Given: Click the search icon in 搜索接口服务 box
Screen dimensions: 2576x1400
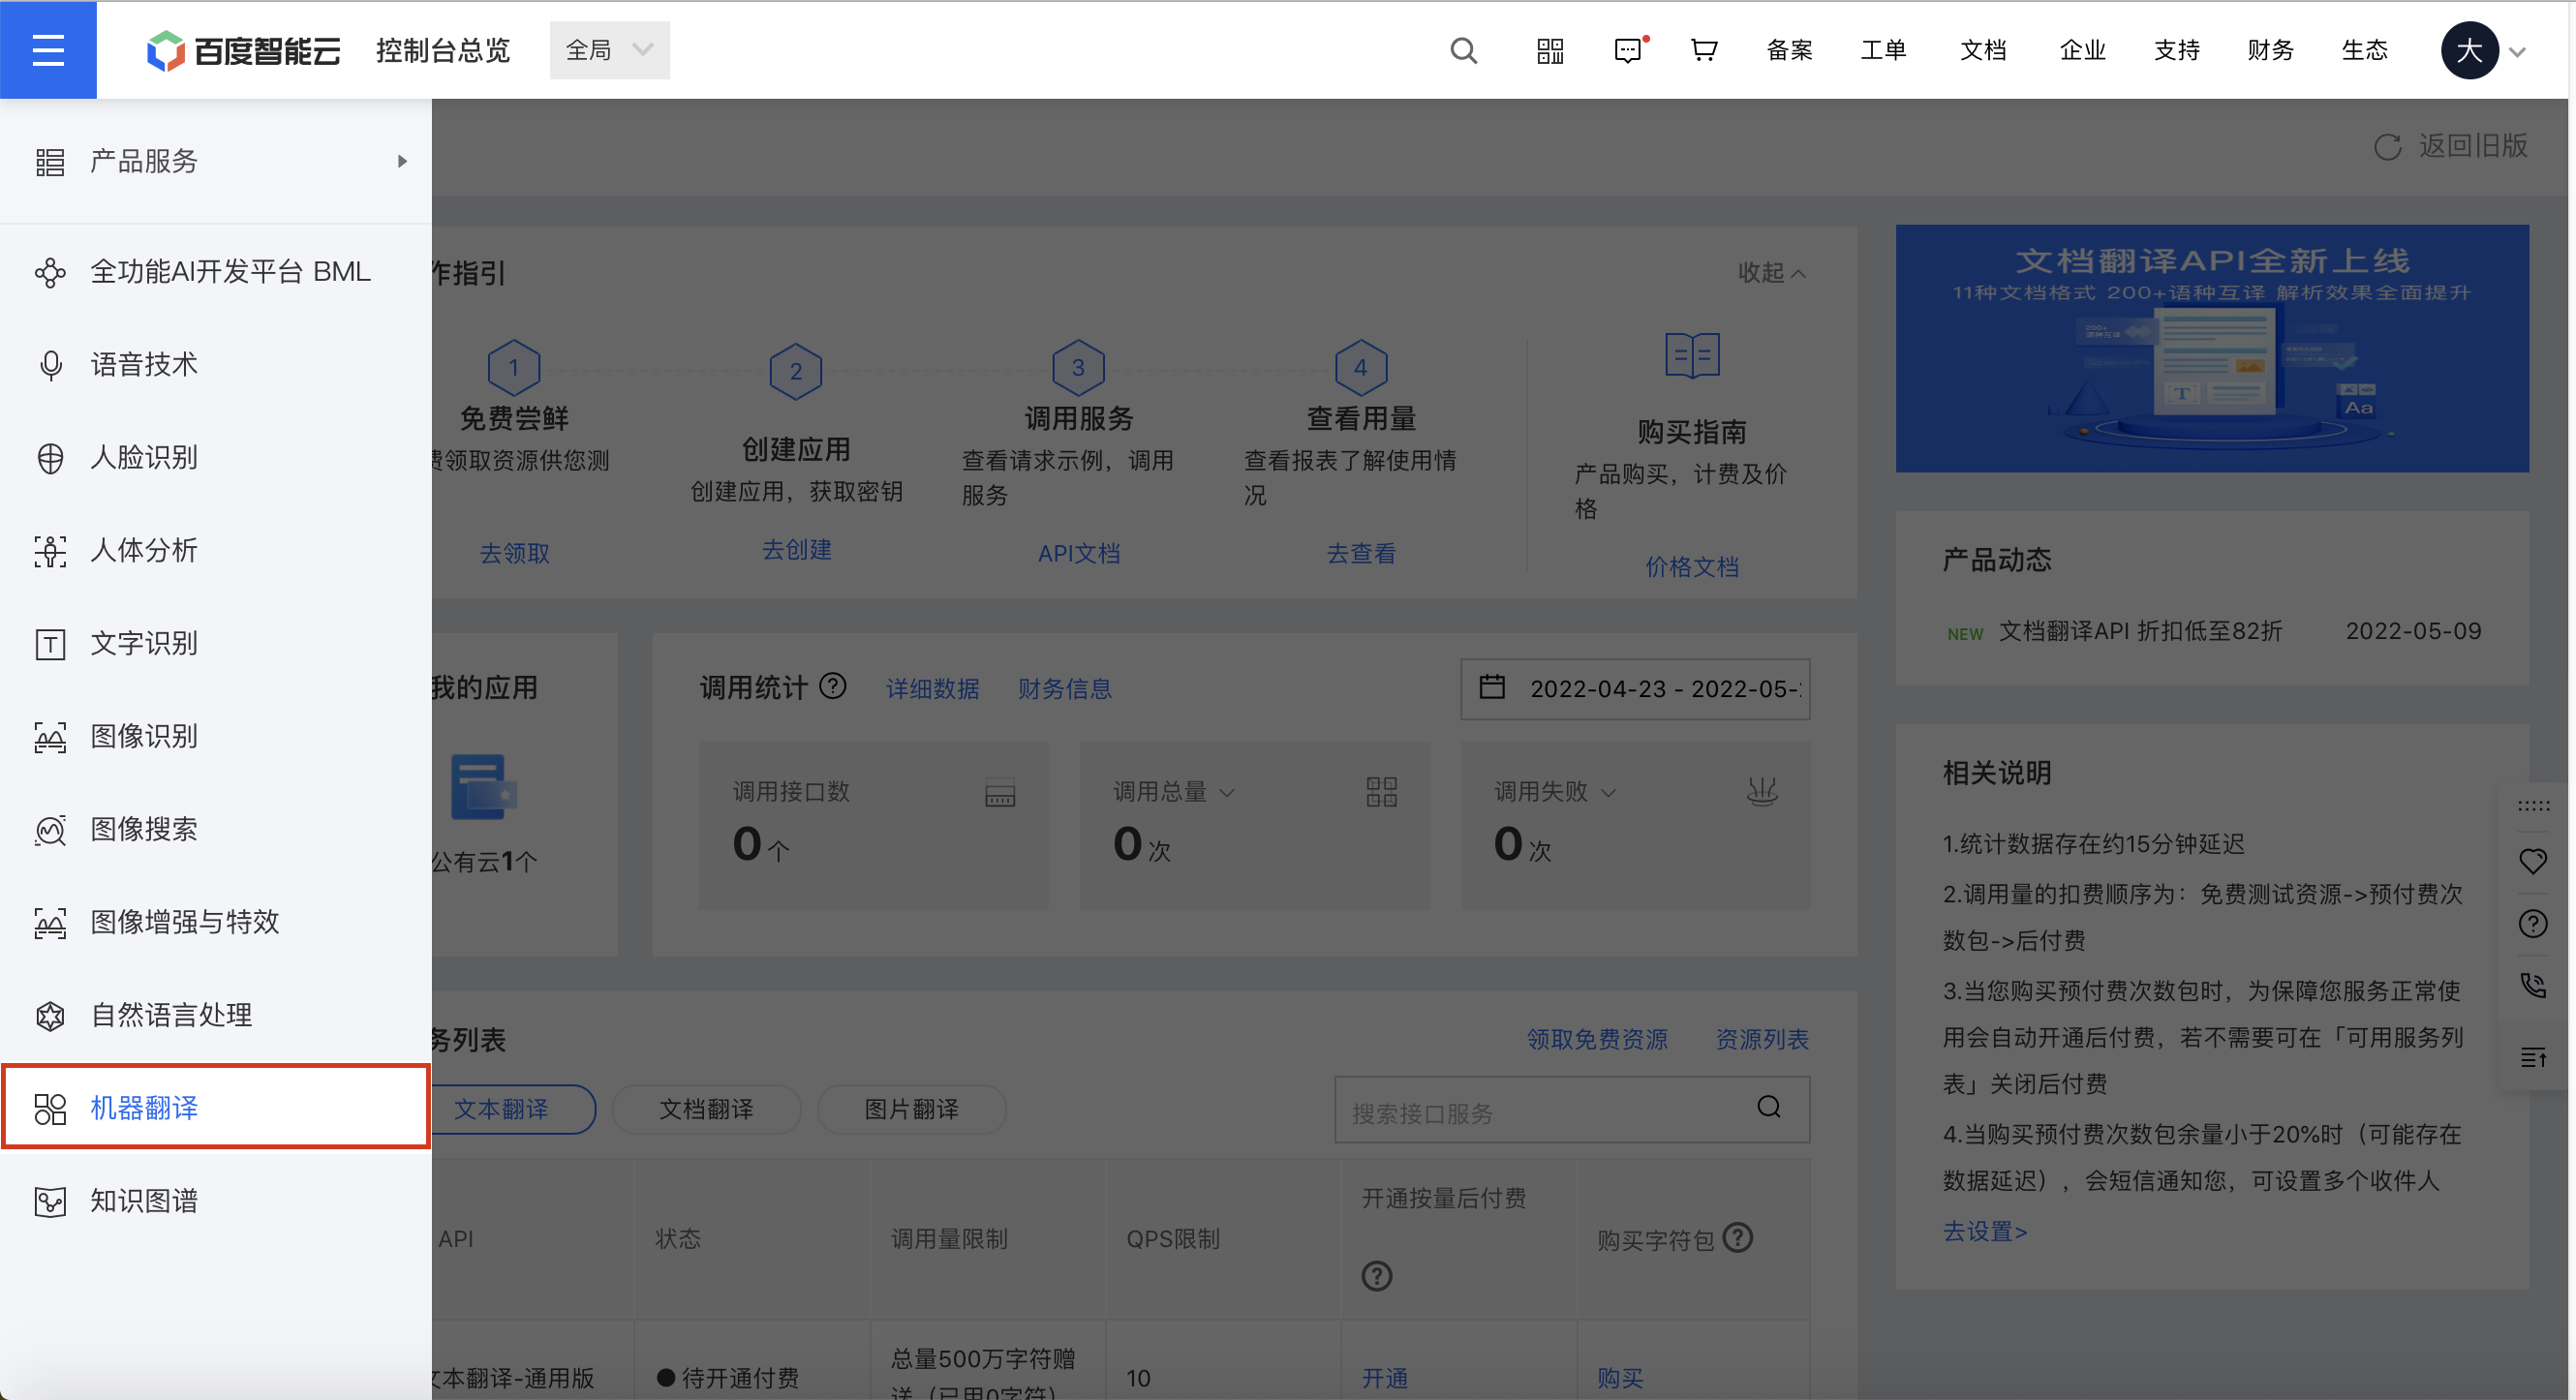Looking at the screenshot, I should click(1769, 1107).
